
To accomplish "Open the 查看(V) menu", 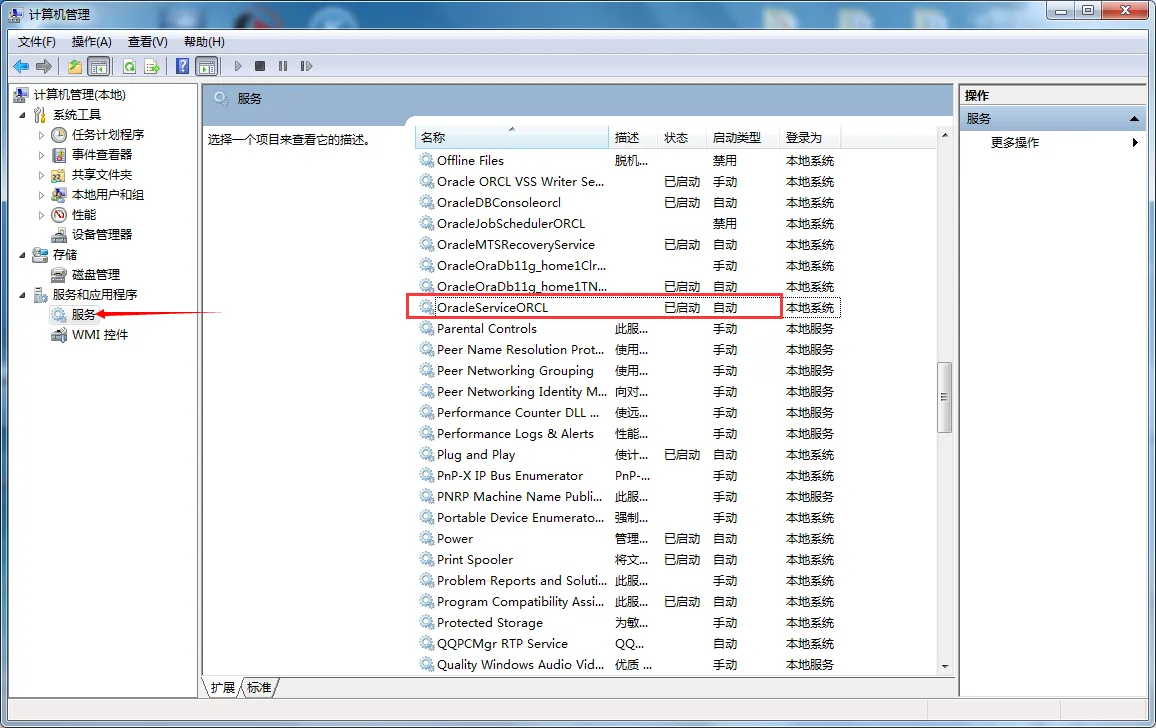I will tap(147, 42).
